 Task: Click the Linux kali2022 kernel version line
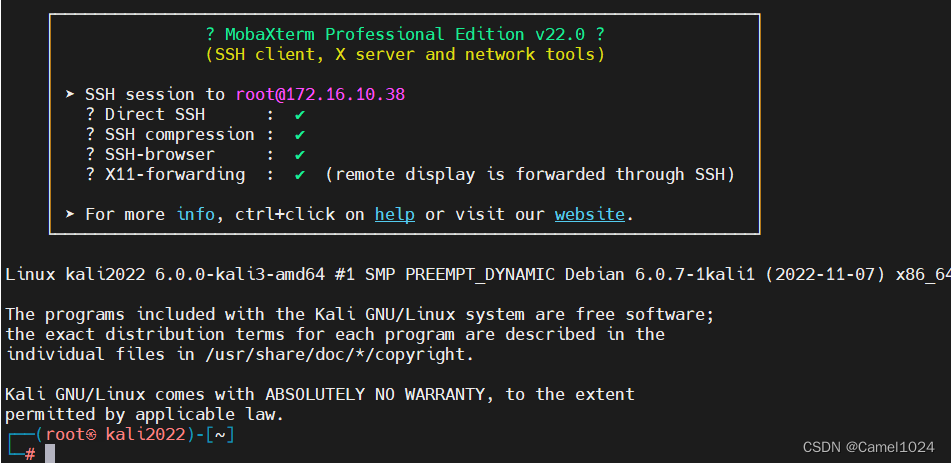coord(478,275)
